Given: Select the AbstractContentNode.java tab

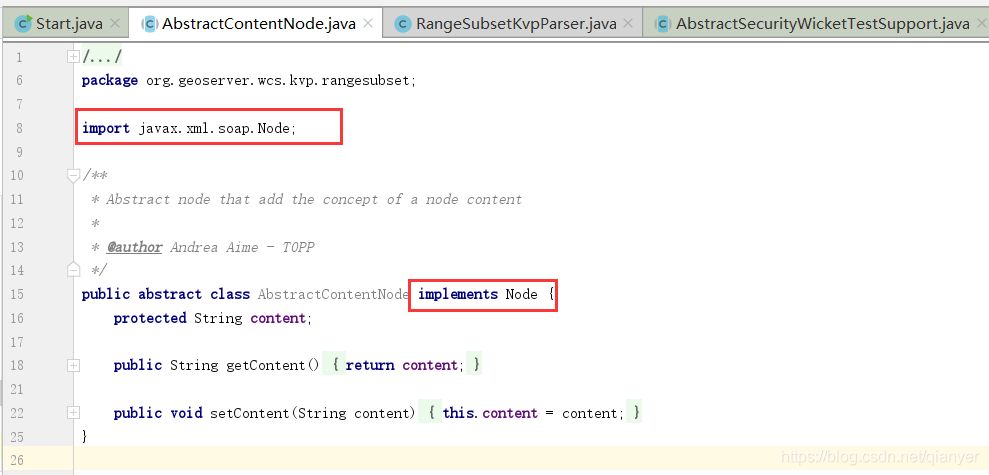Looking at the screenshot, I should click(255, 24).
